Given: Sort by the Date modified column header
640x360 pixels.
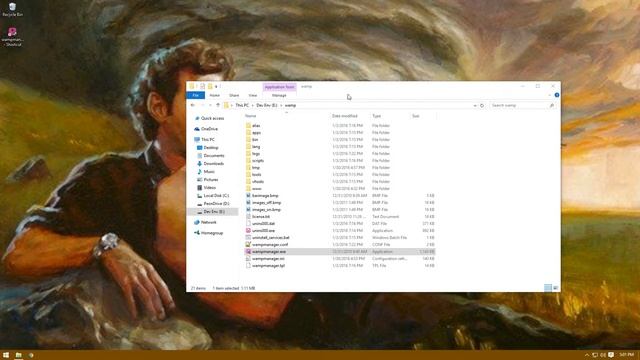Looking at the screenshot, I should coord(345,116).
